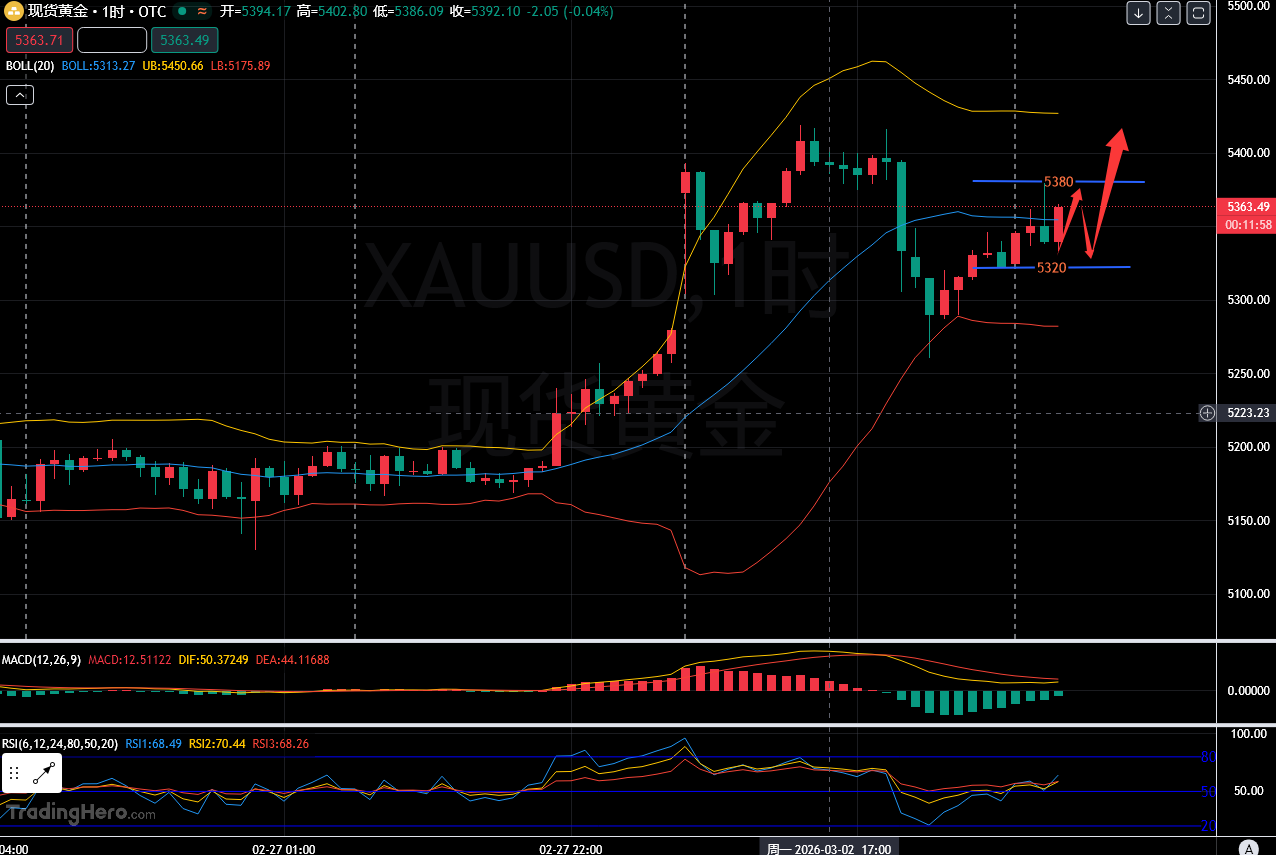This screenshot has height=855, width=1276.
Task: Click the -2.05 (-0.04%) change value
Action: point(569,12)
